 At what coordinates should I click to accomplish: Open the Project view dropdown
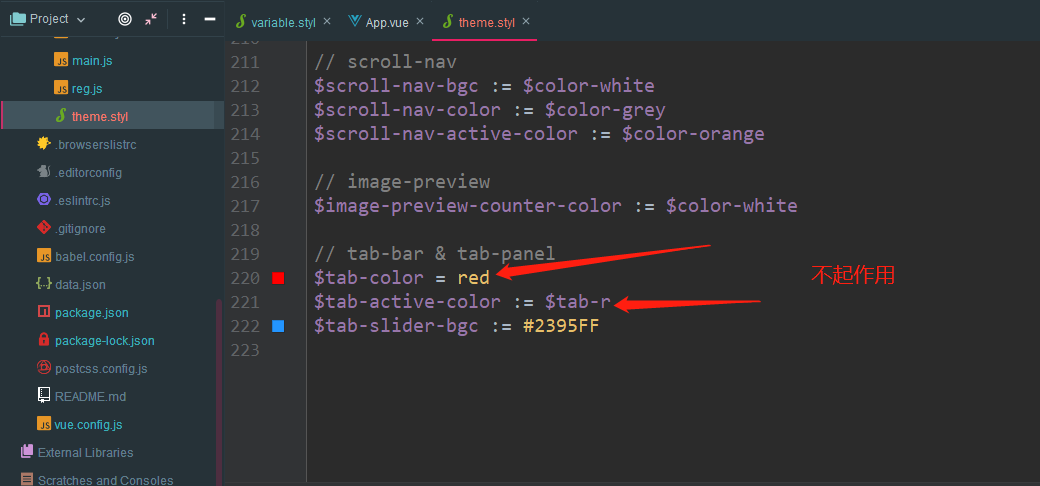coord(81,19)
